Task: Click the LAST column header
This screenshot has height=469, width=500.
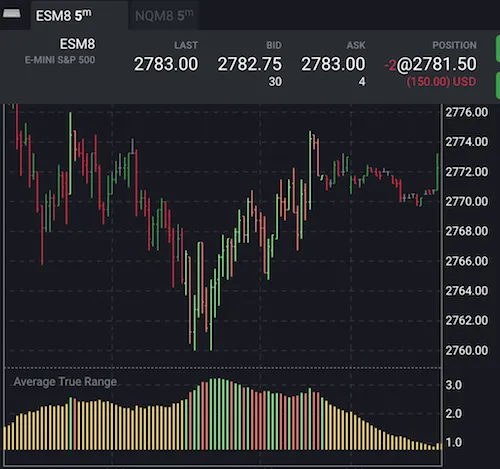Action: pos(186,45)
